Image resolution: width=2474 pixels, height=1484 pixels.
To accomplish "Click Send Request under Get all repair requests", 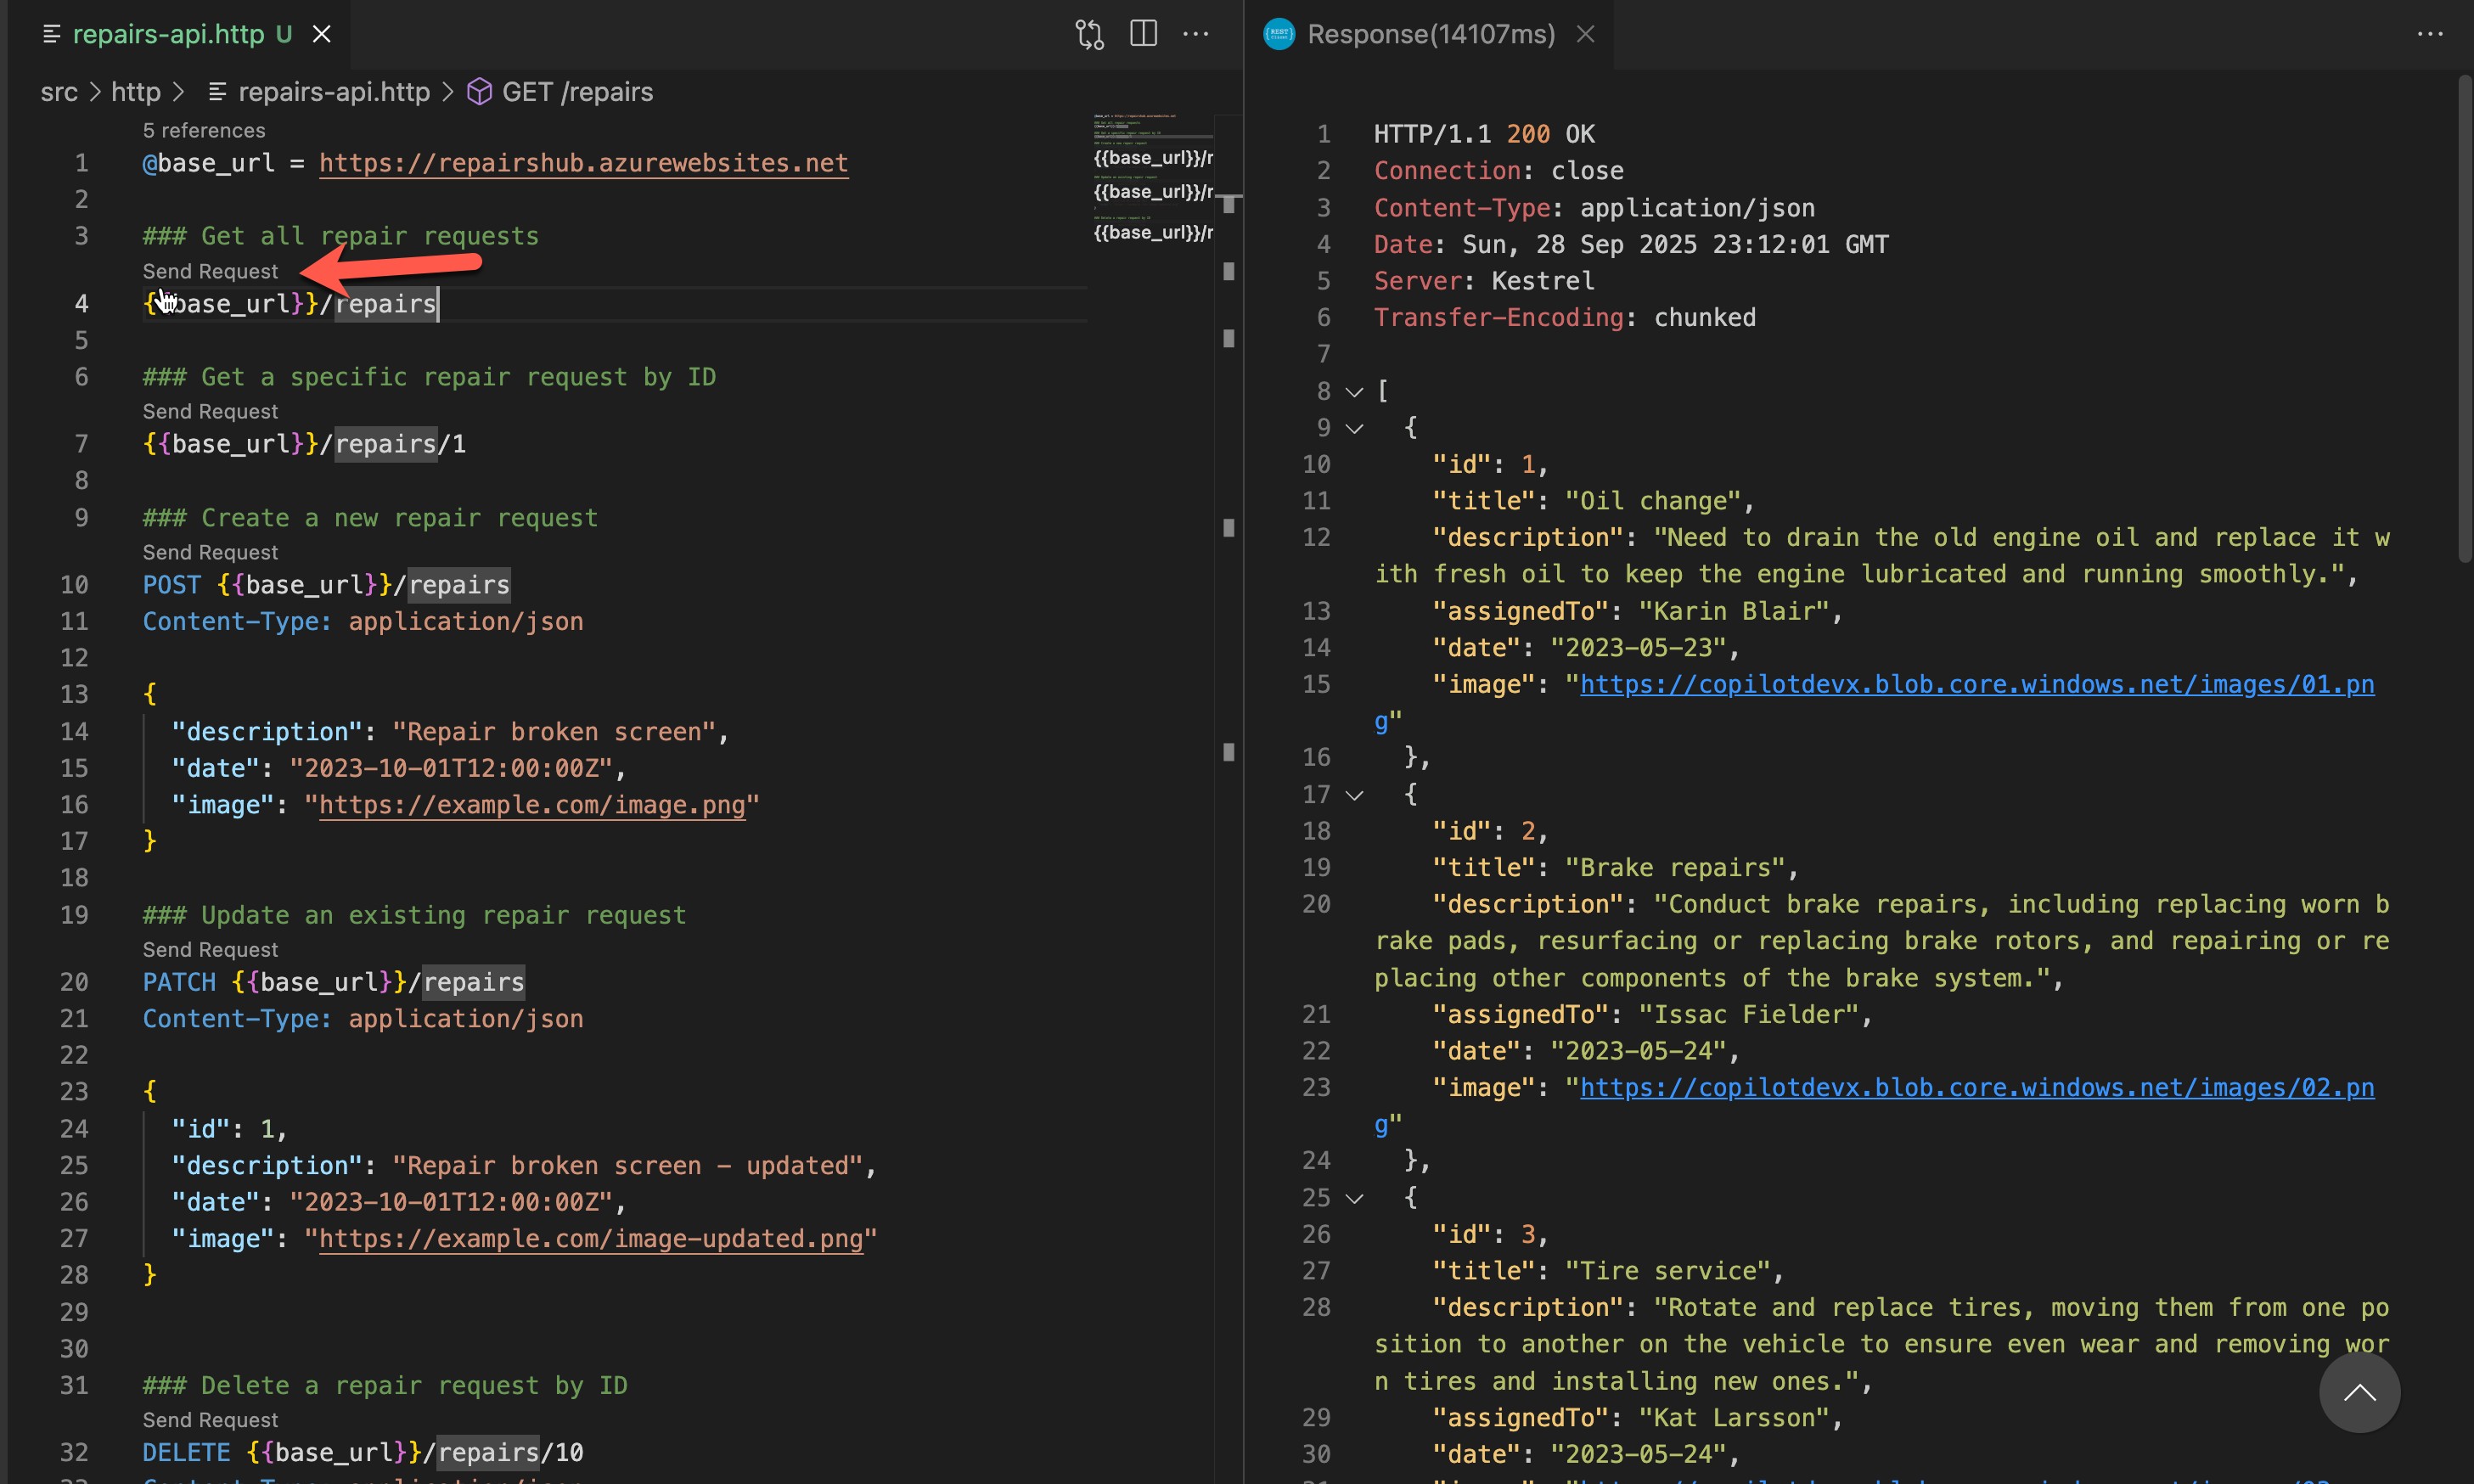I will coord(209,270).
